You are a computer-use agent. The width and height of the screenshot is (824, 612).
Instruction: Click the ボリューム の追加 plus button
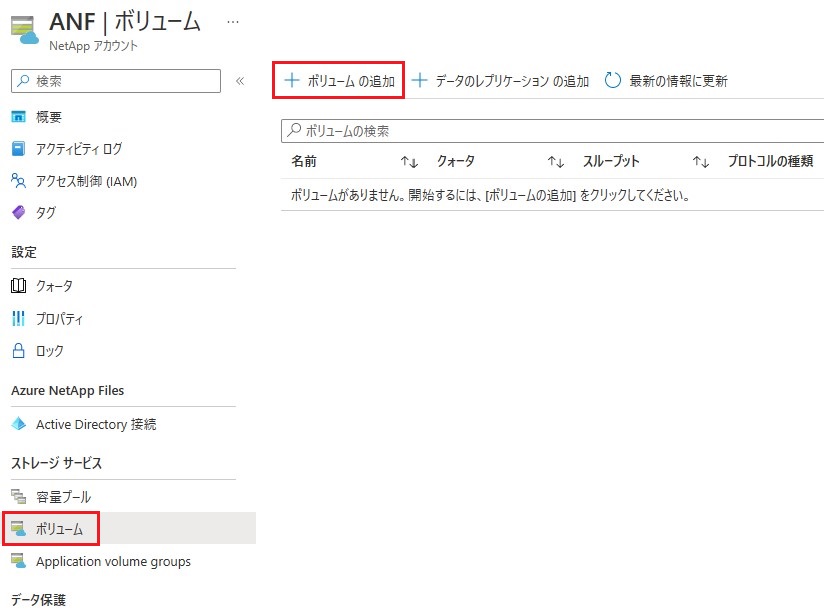[x=292, y=80]
